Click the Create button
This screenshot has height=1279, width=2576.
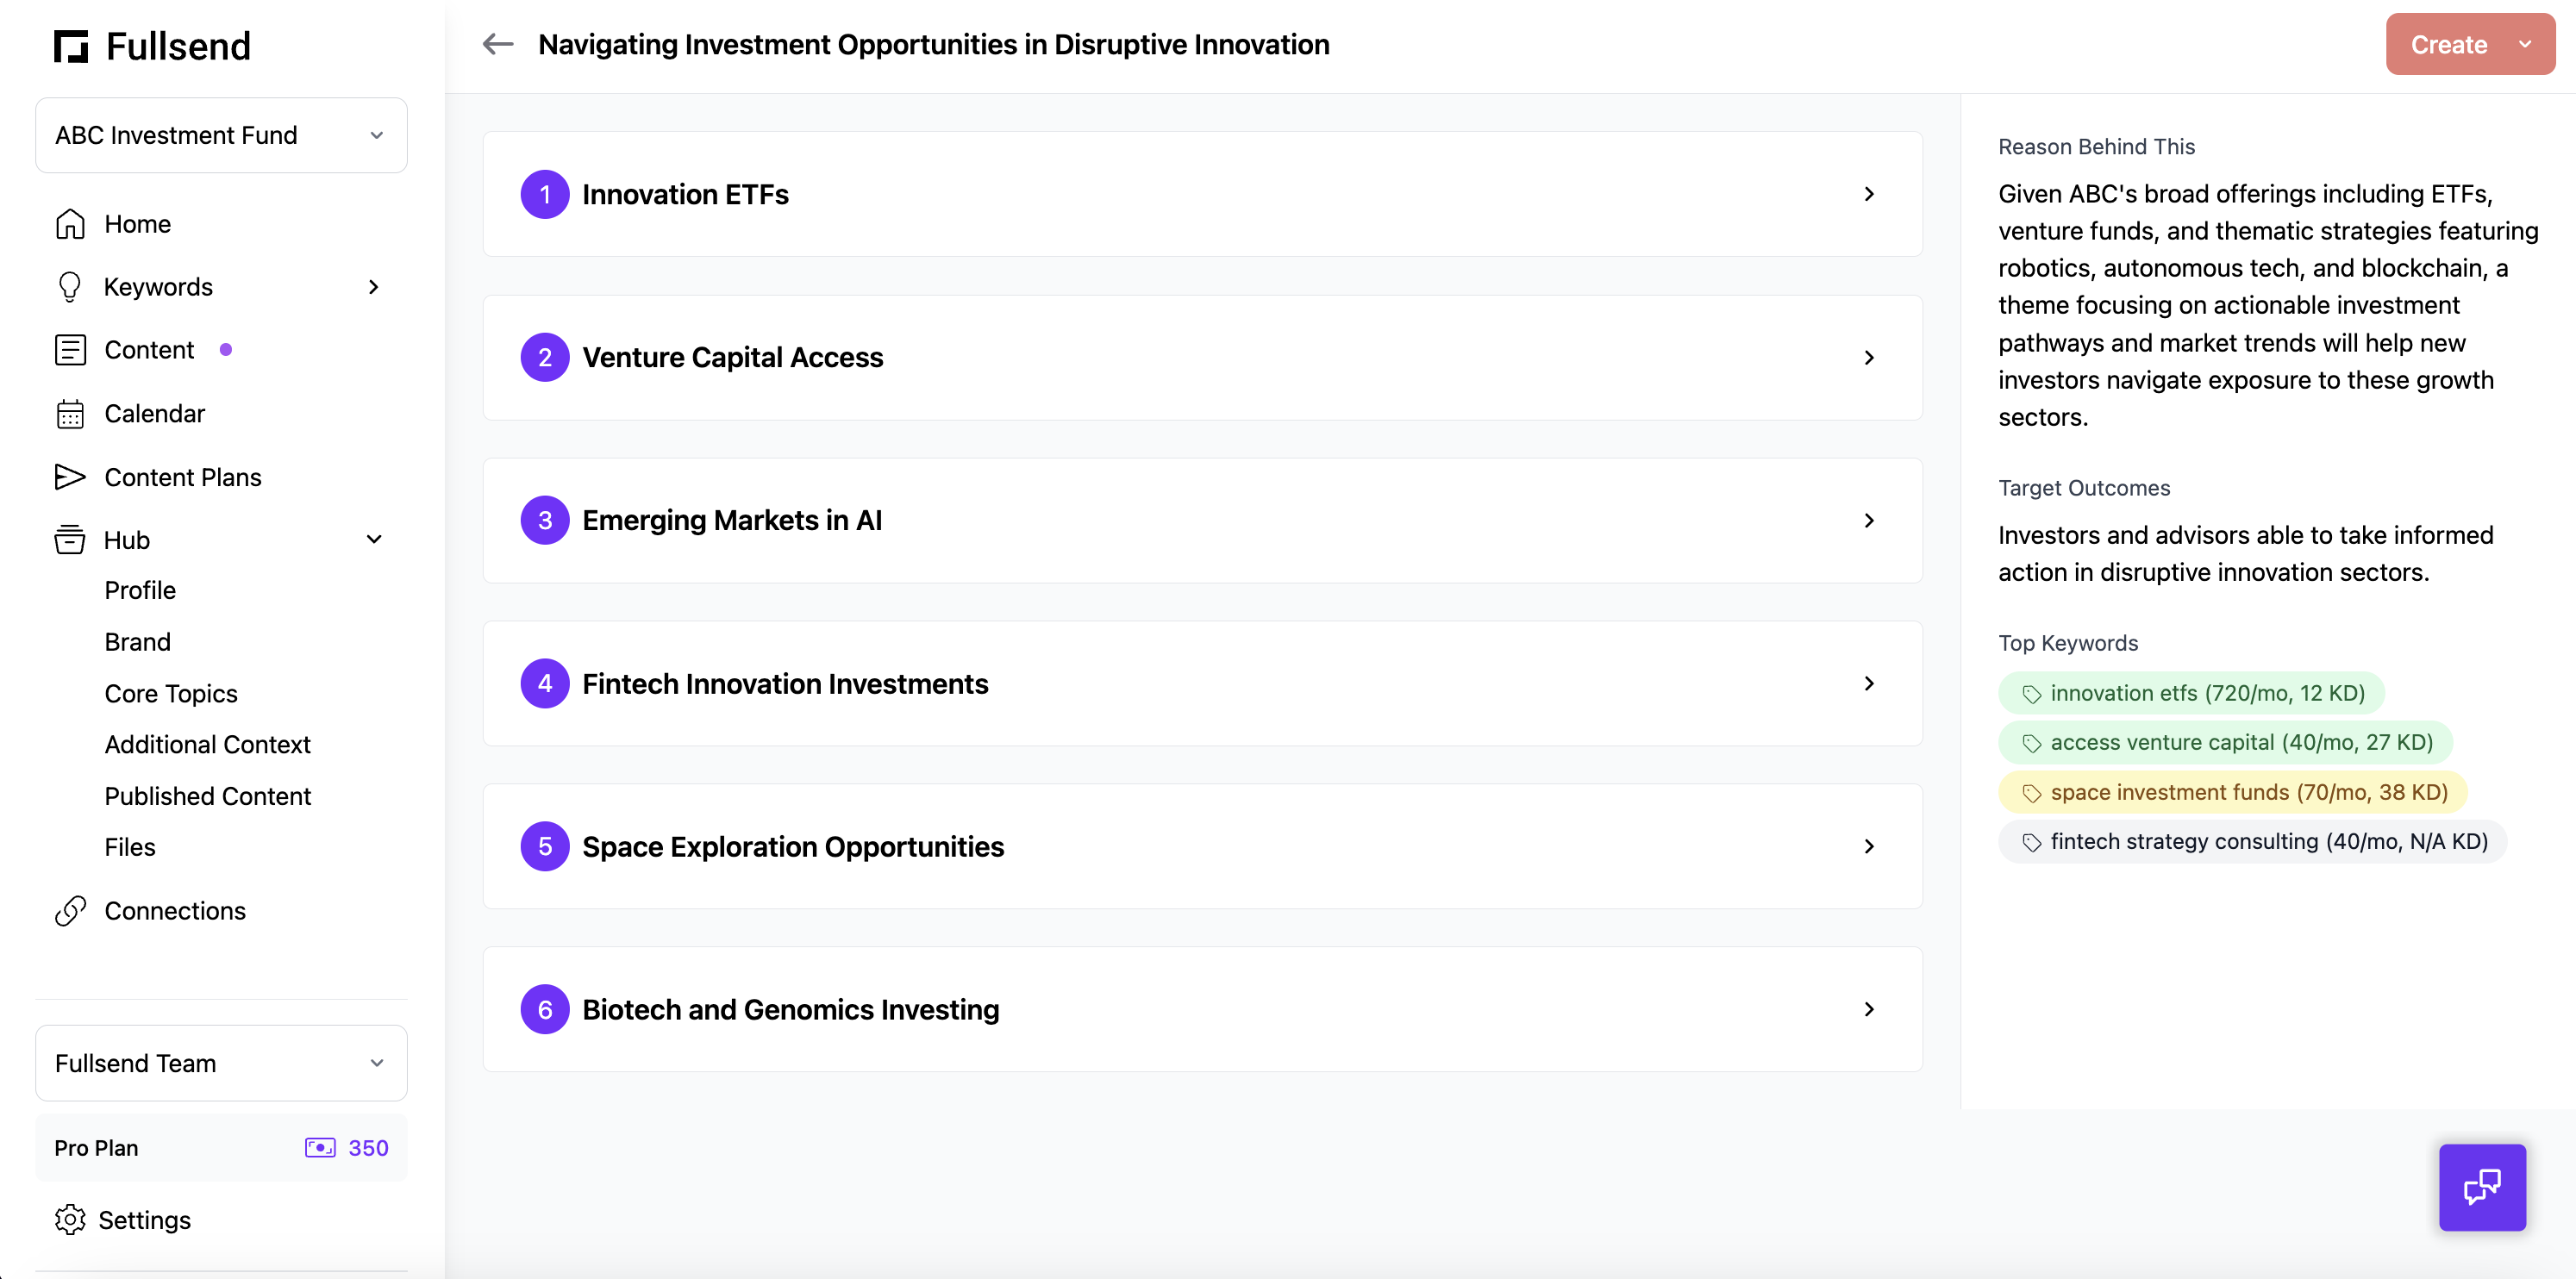2448,44
